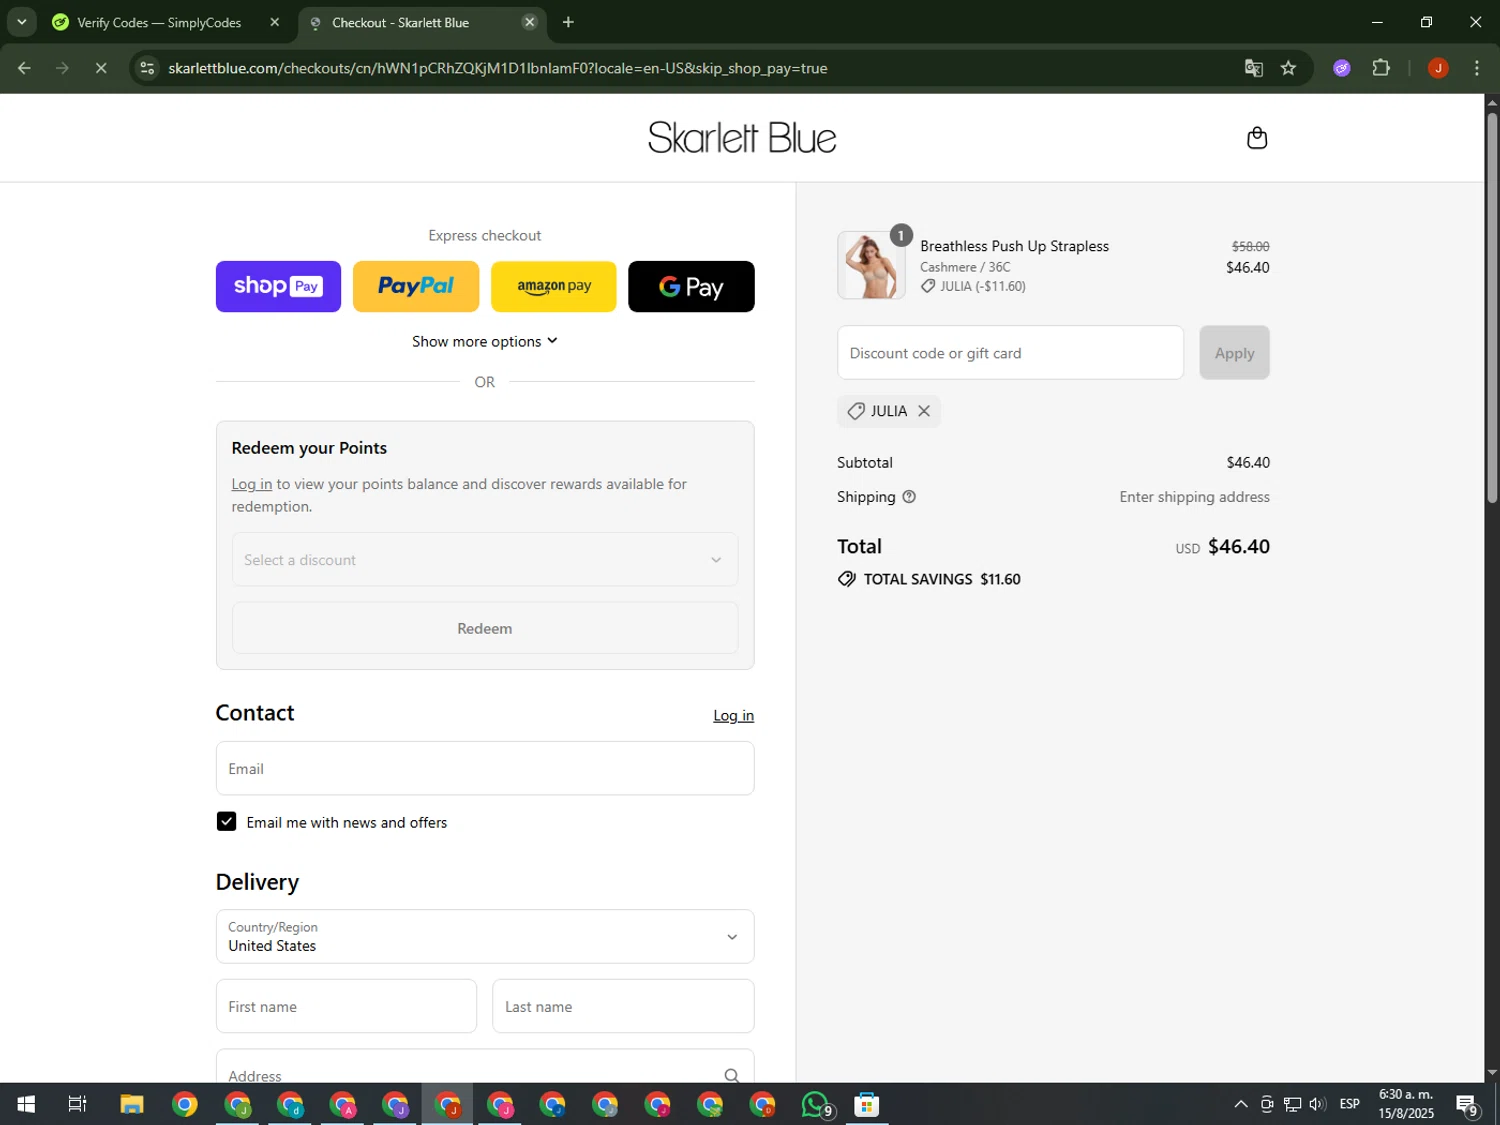1500x1125 pixels.
Task: Open the taskbar clock and date
Action: pyautogui.click(x=1406, y=1104)
